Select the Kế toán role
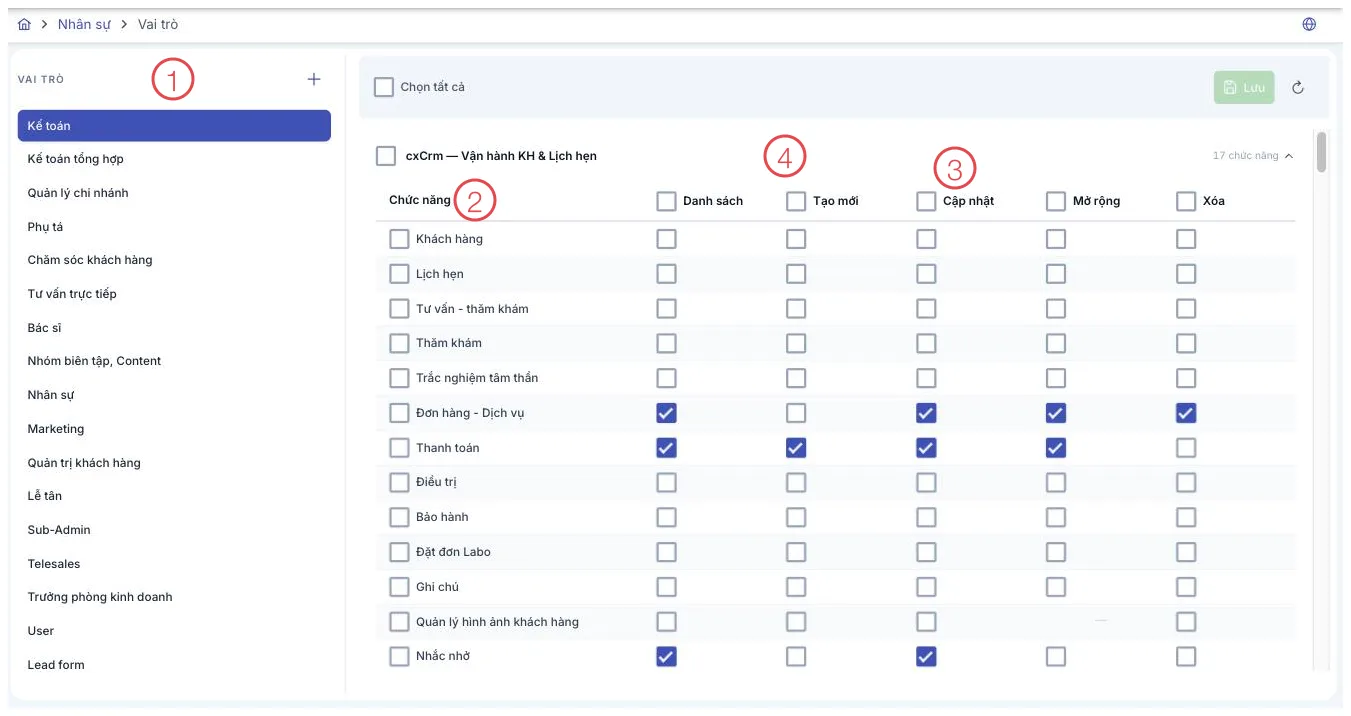 pyautogui.click(x=174, y=126)
